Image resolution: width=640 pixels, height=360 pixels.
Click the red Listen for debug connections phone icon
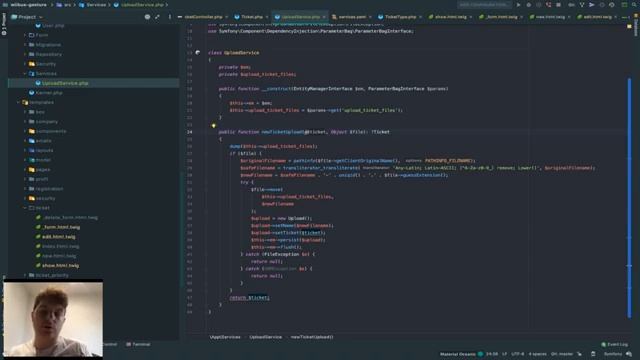548,5
